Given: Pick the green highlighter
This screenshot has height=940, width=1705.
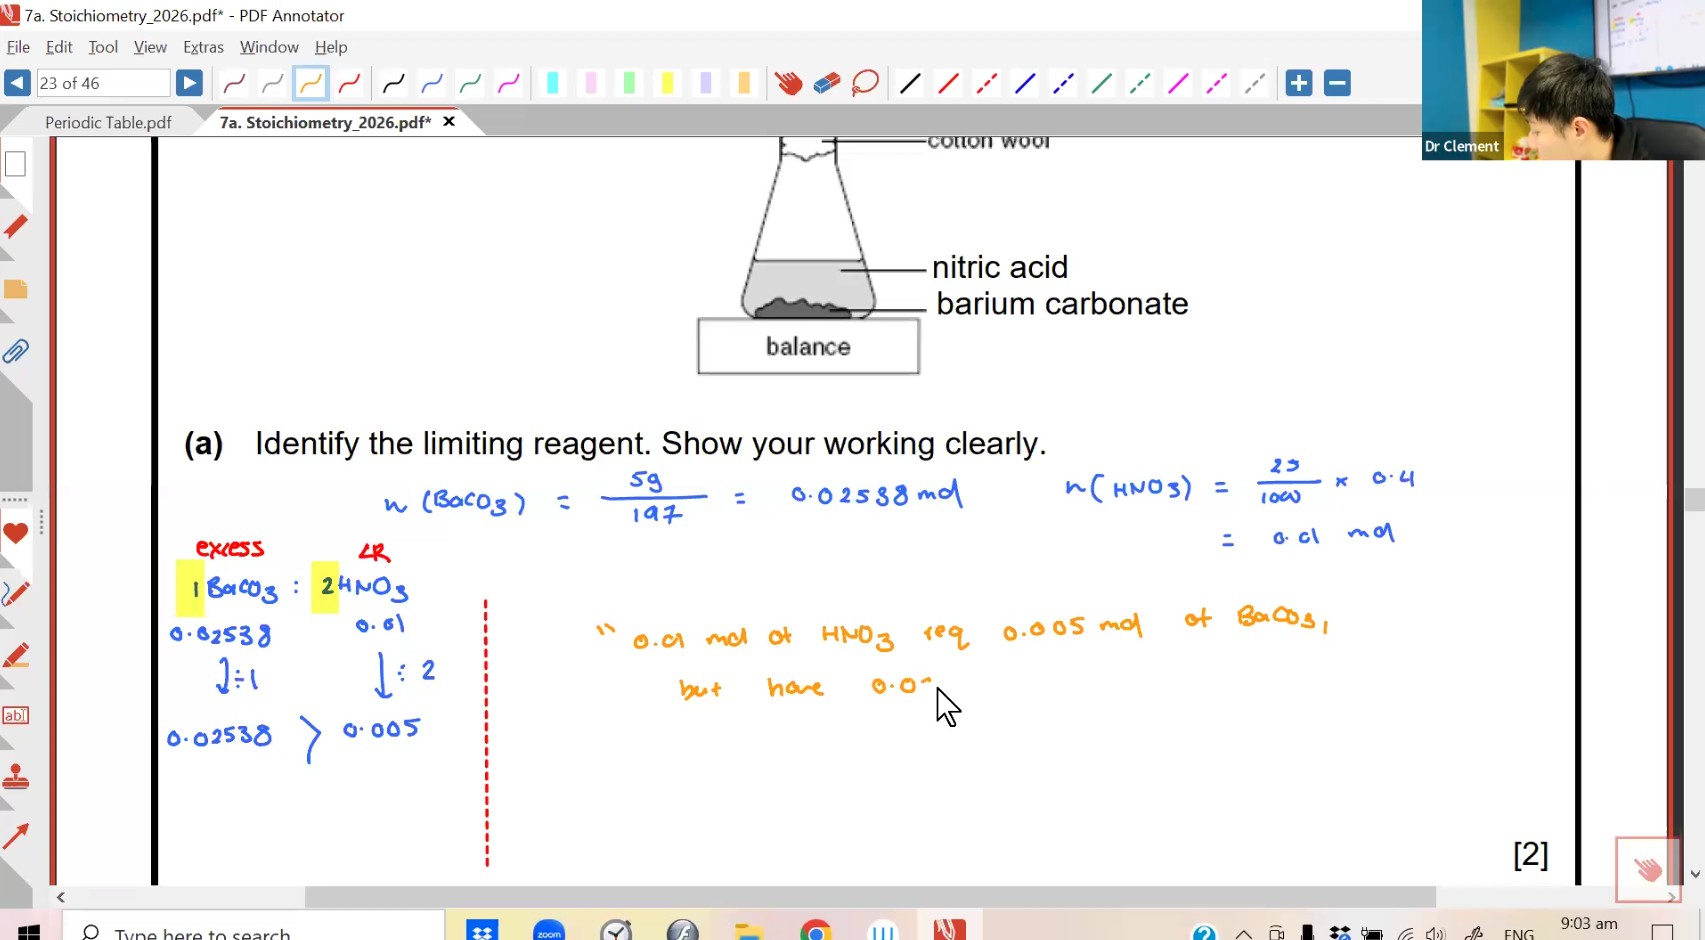Looking at the screenshot, I should coord(629,83).
